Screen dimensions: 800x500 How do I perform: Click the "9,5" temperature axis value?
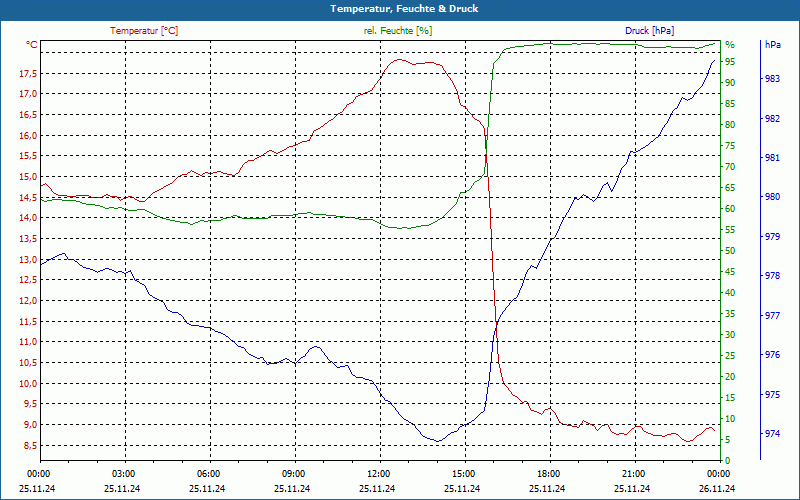pyautogui.click(x=30, y=404)
